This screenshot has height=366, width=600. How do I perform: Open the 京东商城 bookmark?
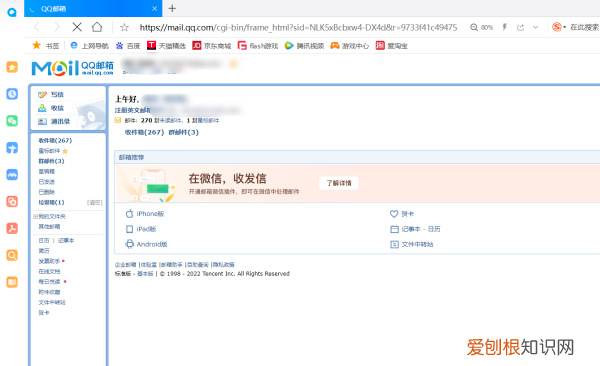(x=212, y=46)
